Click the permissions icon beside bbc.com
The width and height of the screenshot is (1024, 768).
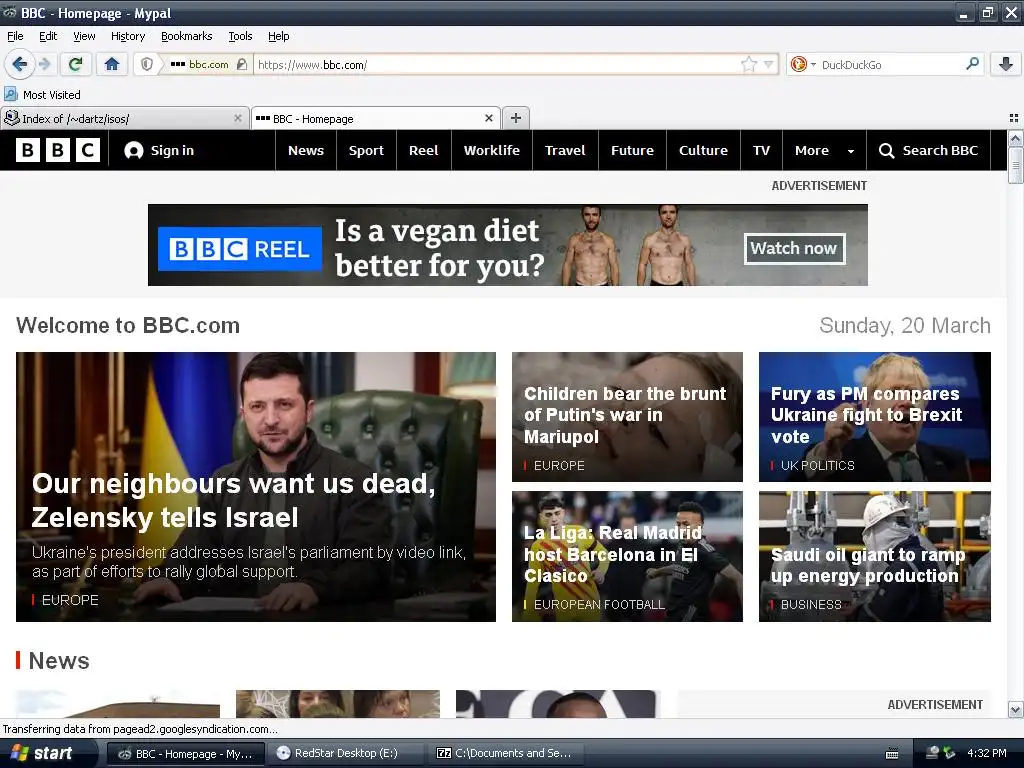(x=242, y=64)
